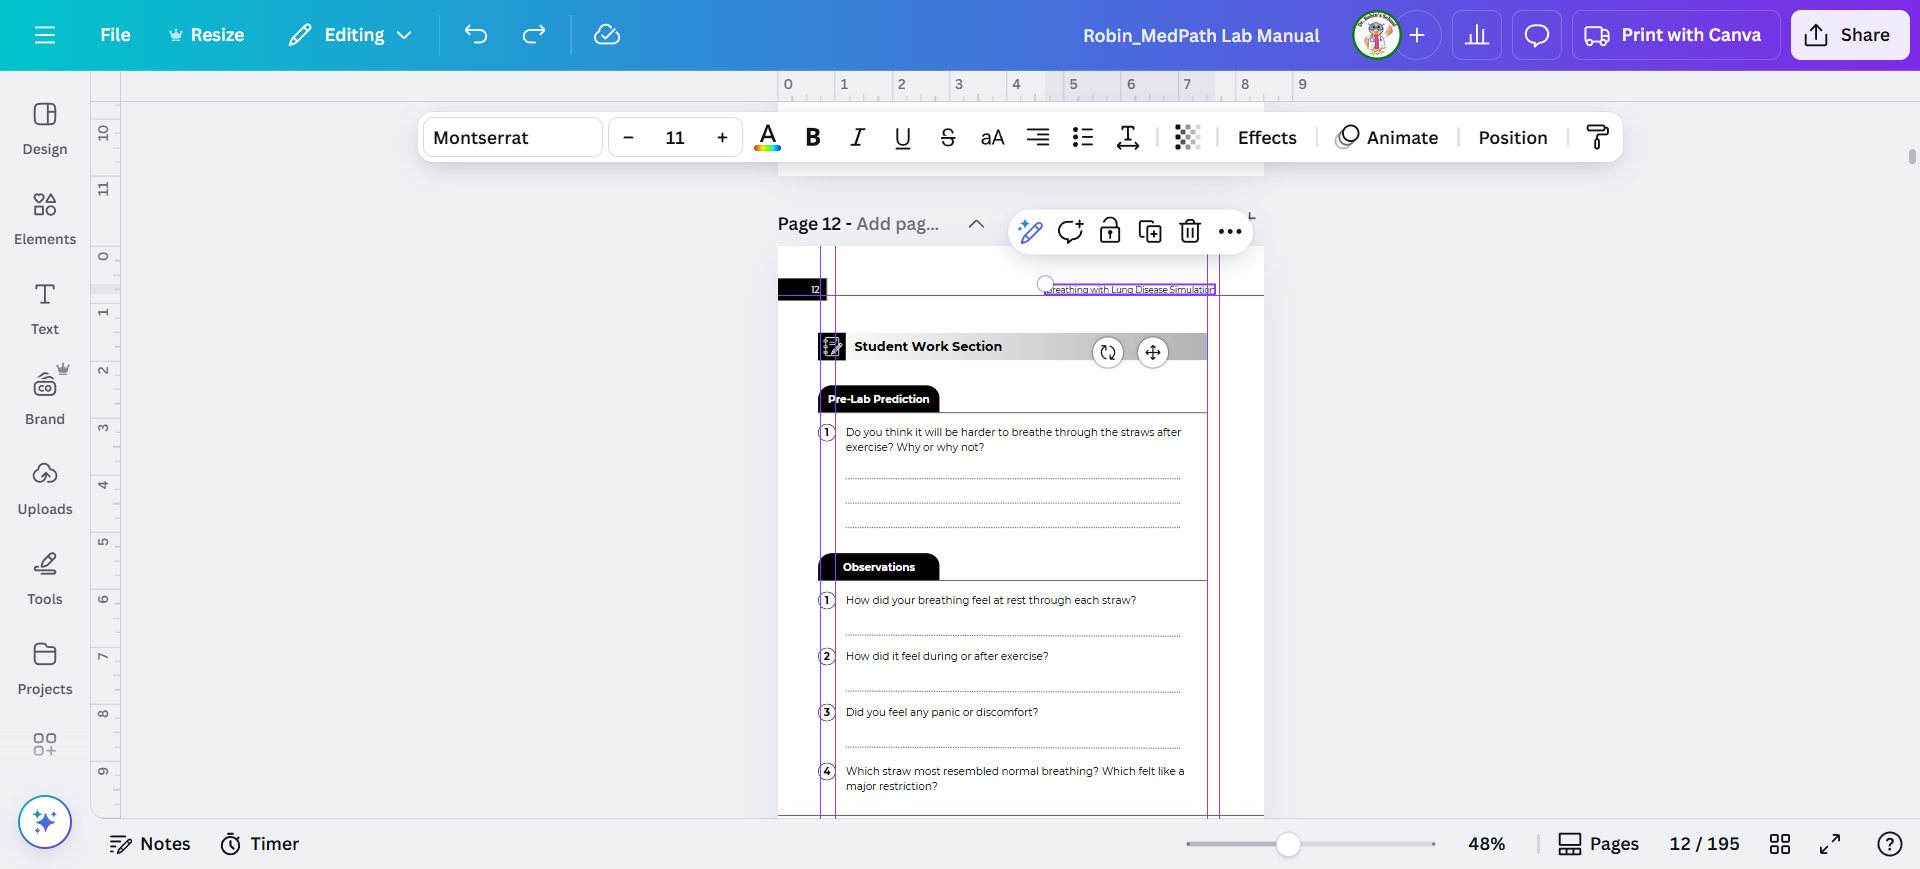The height and width of the screenshot is (869, 1920).
Task: Expand the Editing mode dropdown
Action: 351,35
